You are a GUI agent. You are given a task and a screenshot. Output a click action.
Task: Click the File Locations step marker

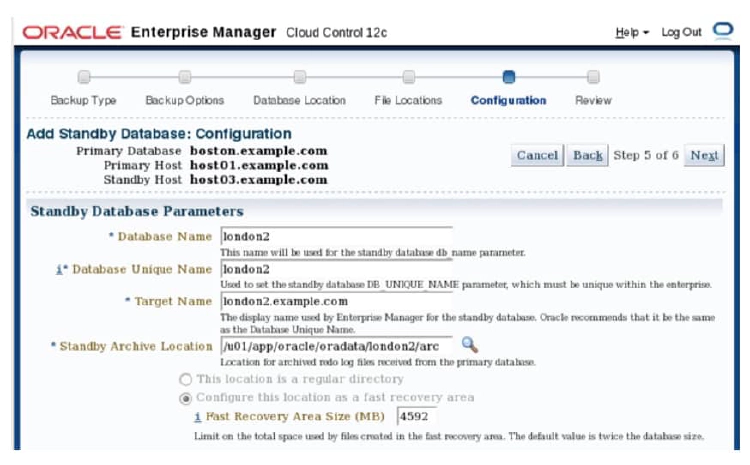click(x=408, y=77)
